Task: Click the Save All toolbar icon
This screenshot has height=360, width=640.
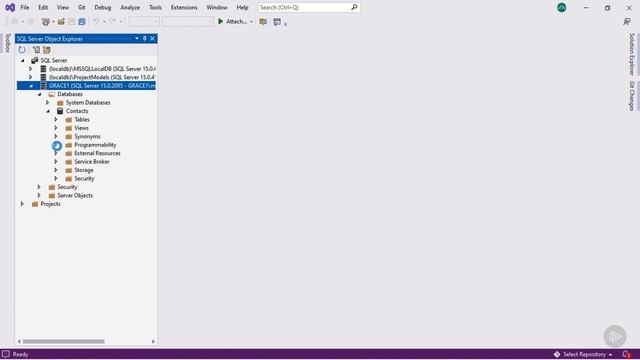Action: point(82,22)
